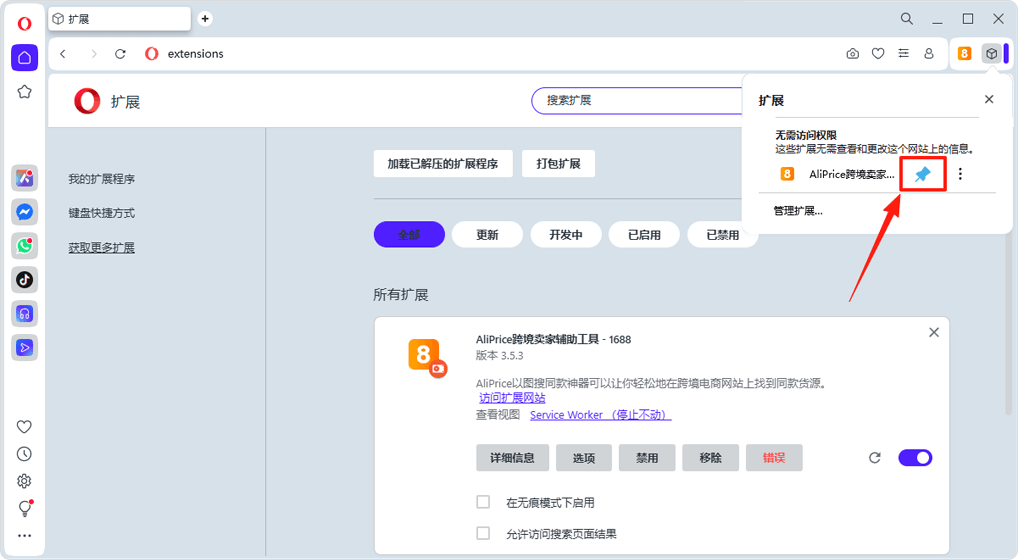Open WhatsApp from the sidebar
Screen dimensions: 1018x560
(25, 246)
